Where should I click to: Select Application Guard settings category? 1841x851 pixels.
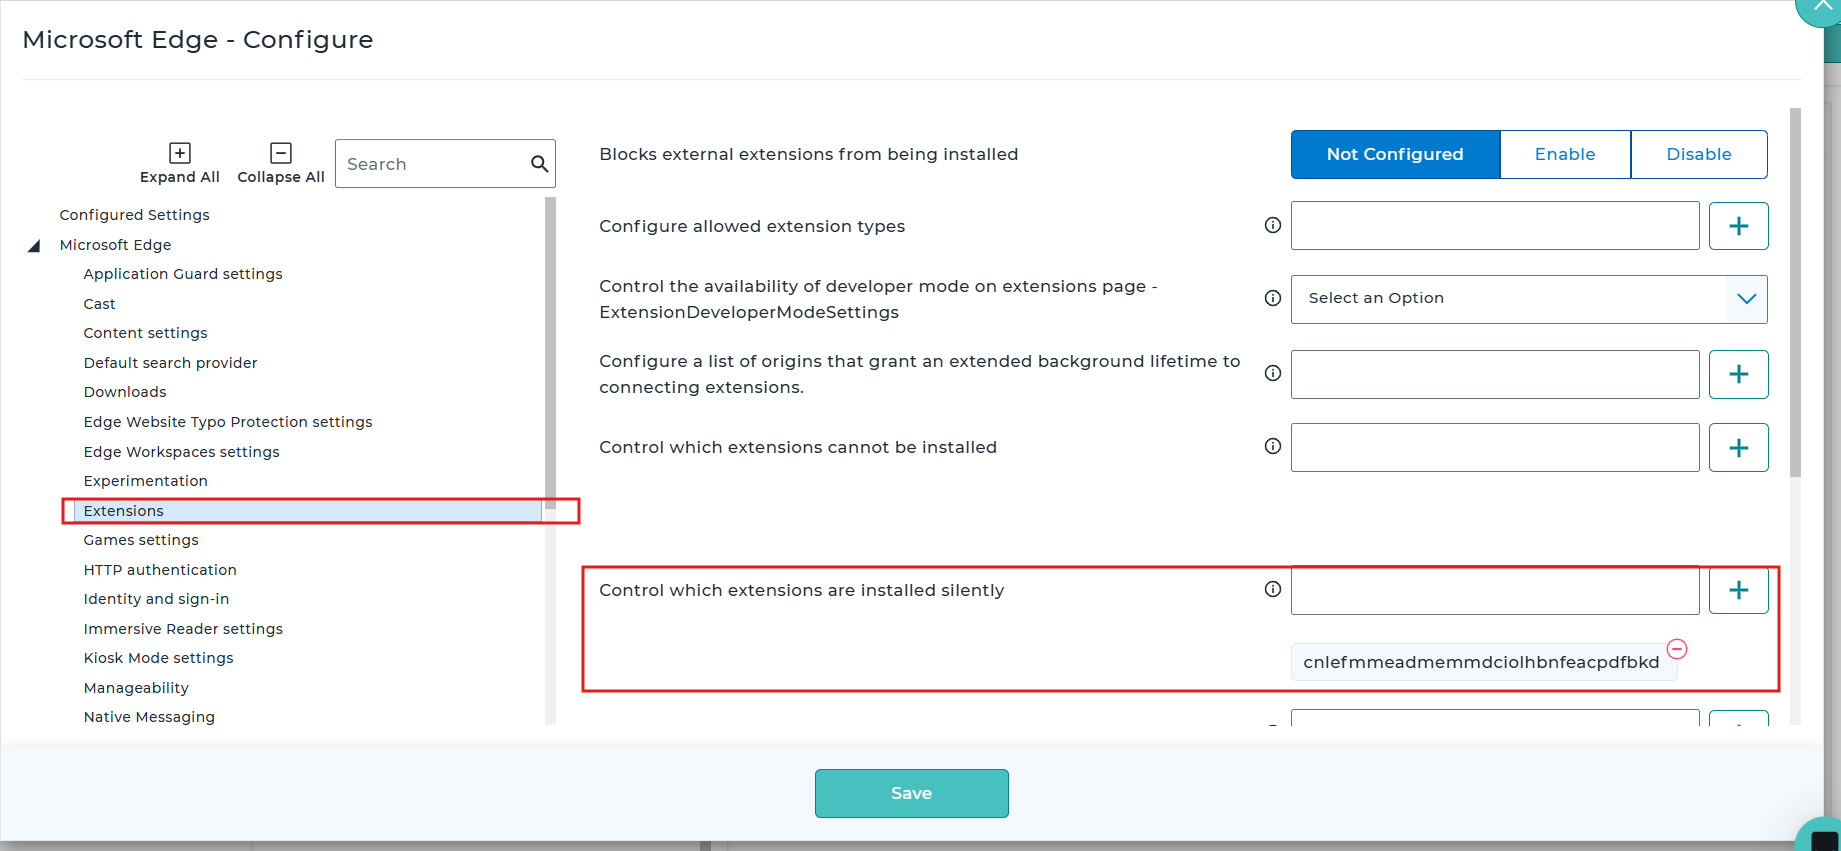[183, 274]
